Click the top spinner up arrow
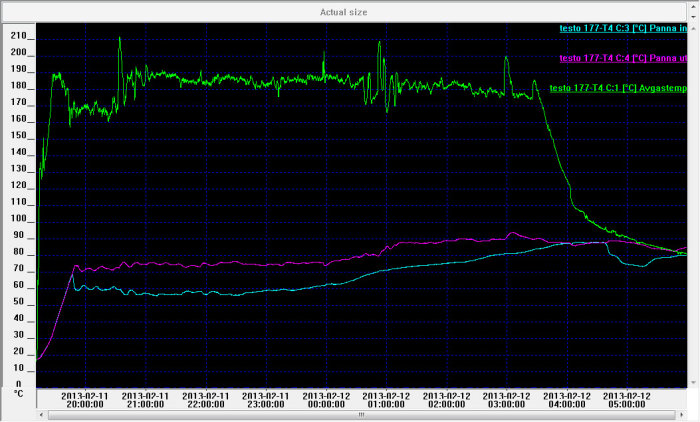Viewport: 700px width, 422px height. point(693,6)
